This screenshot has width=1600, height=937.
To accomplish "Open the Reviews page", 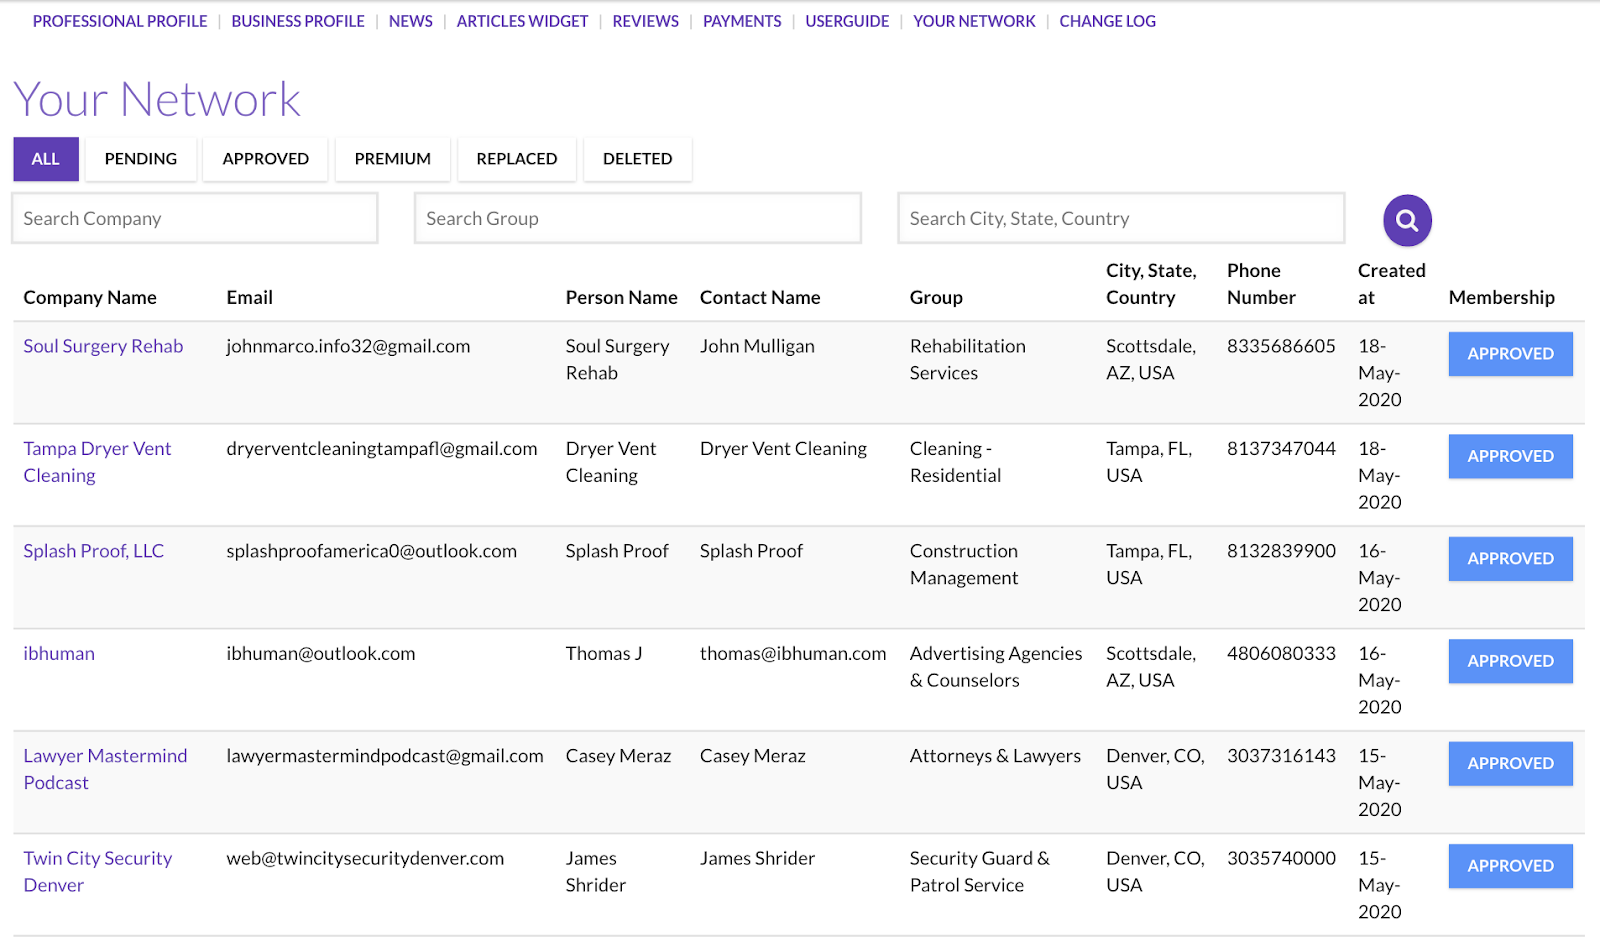I will 645,21.
